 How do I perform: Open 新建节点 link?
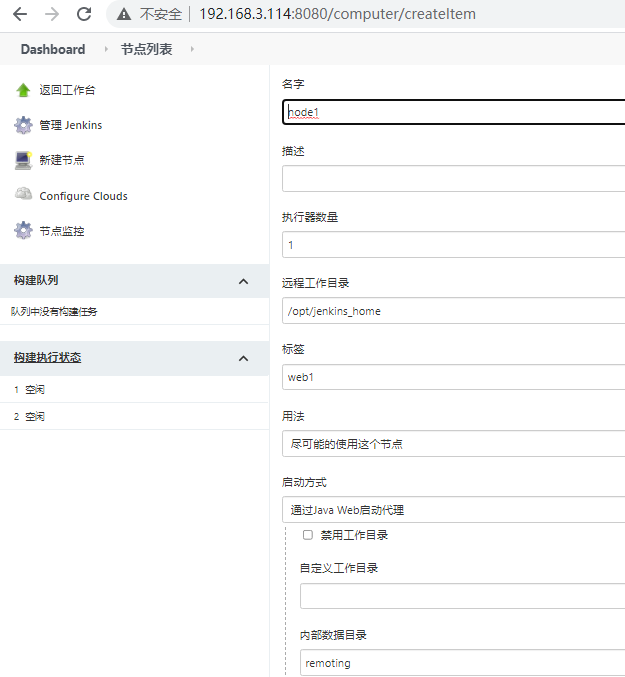[x=62, y=160]
